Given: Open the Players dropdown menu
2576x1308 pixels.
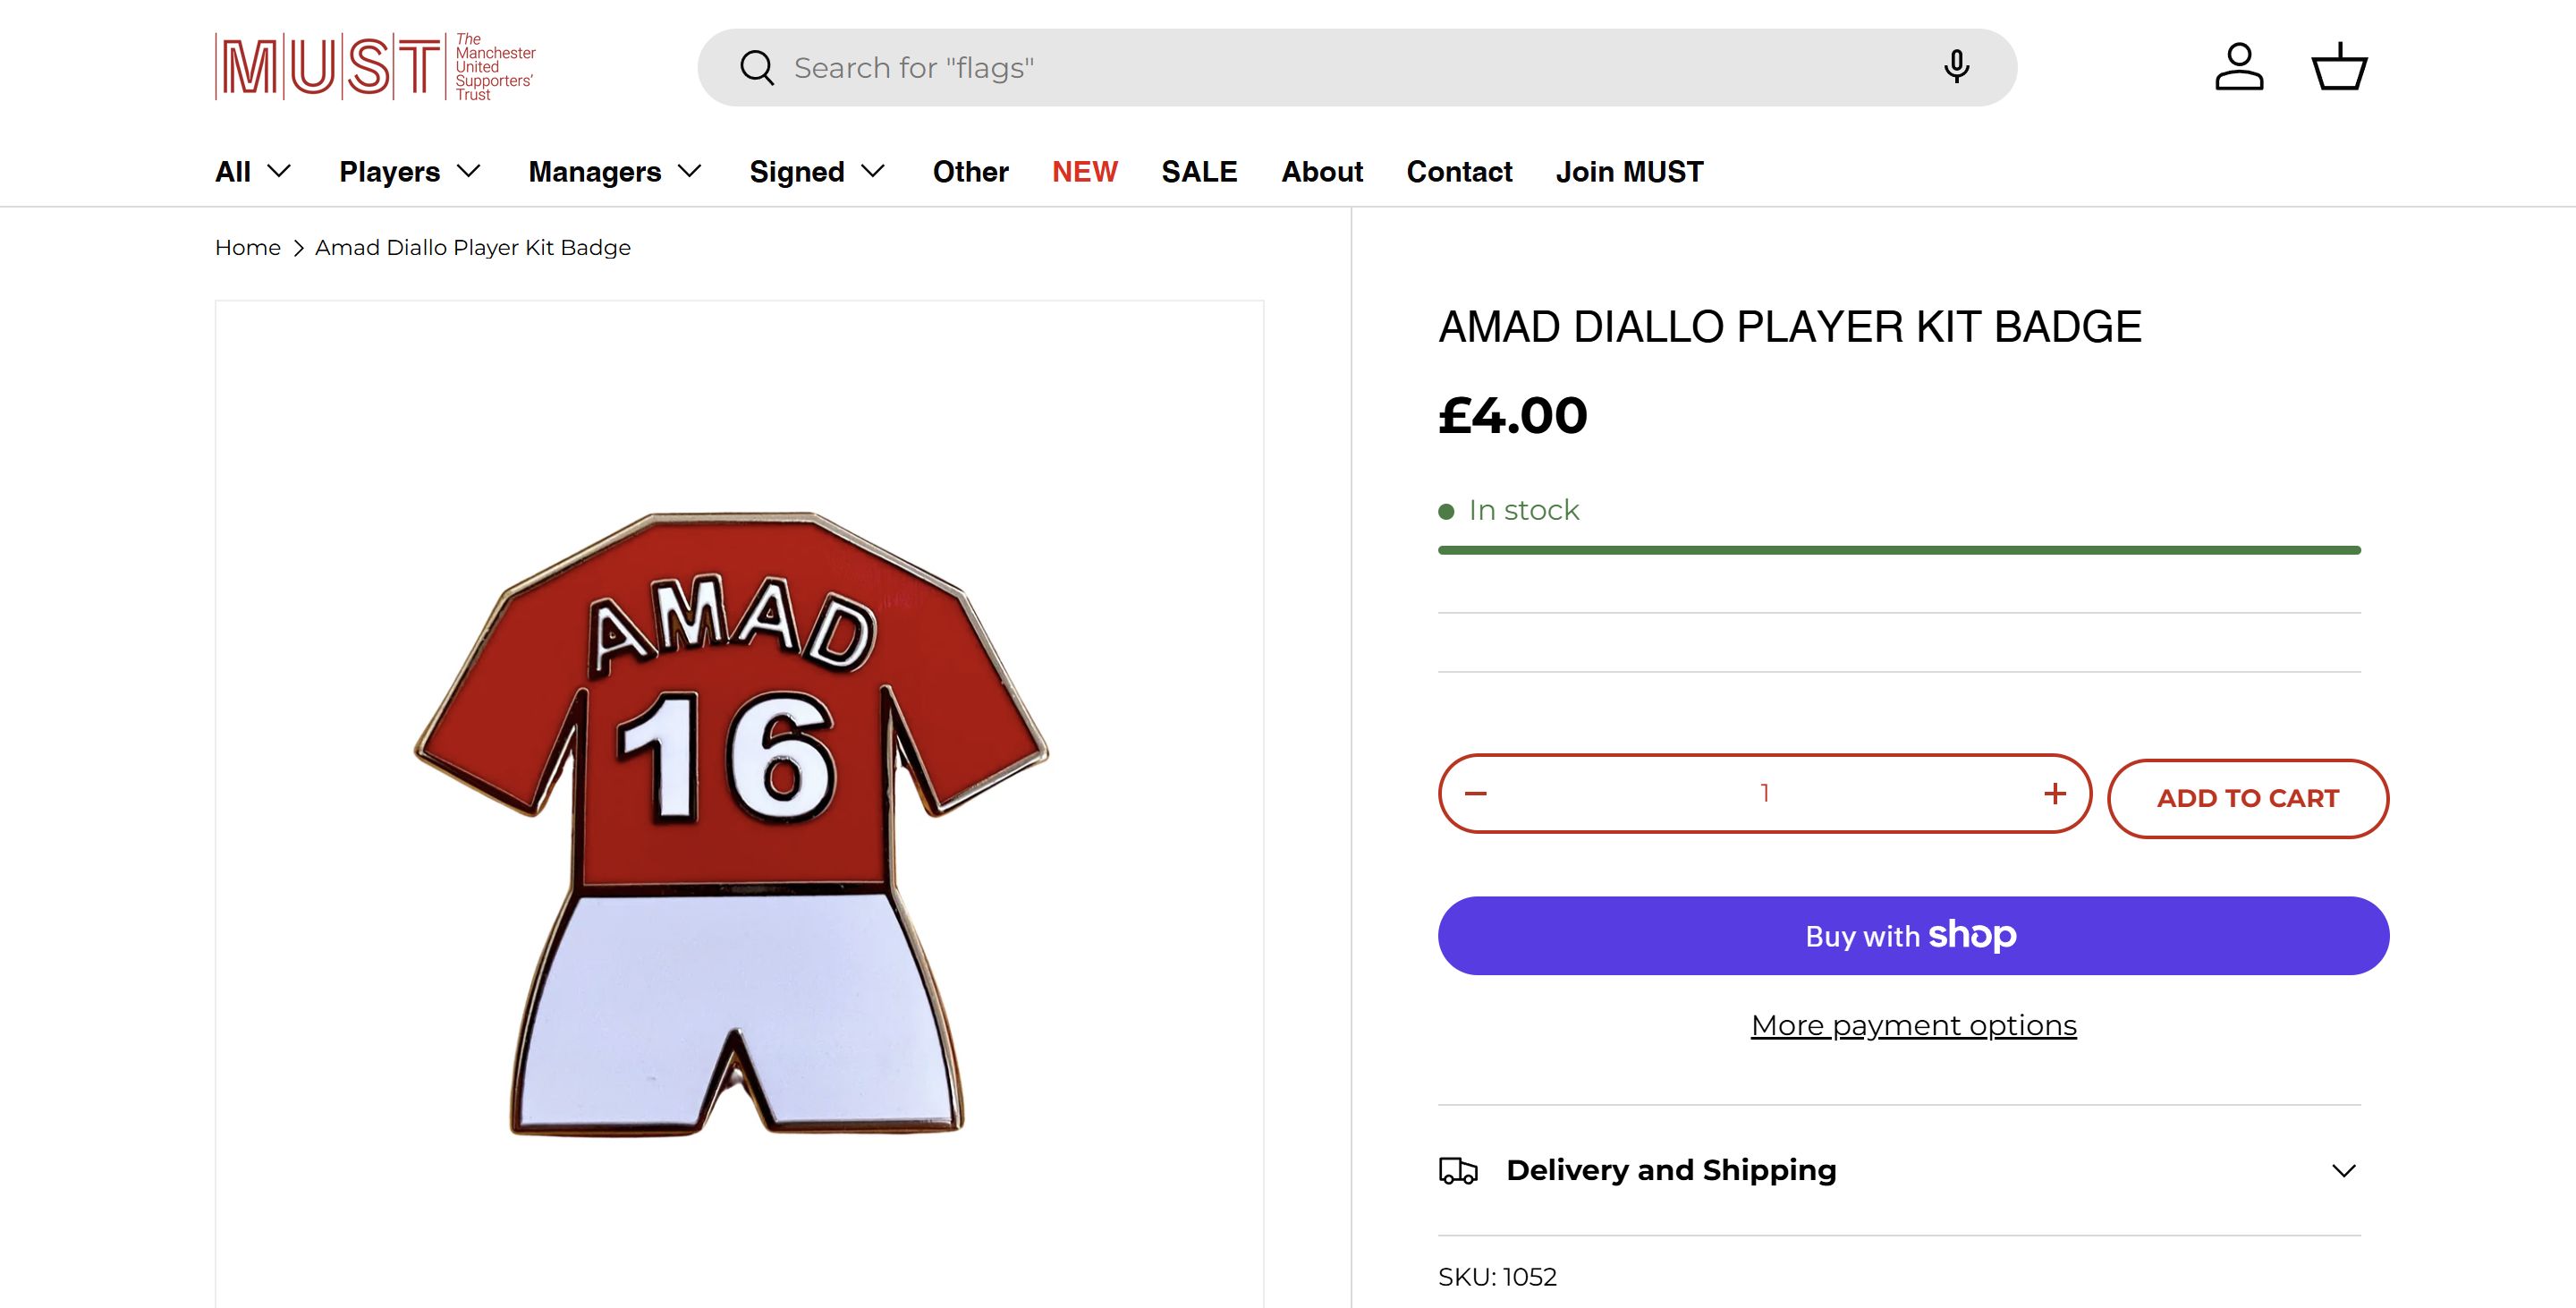Looking at the screenshot, I should point(410,172).
